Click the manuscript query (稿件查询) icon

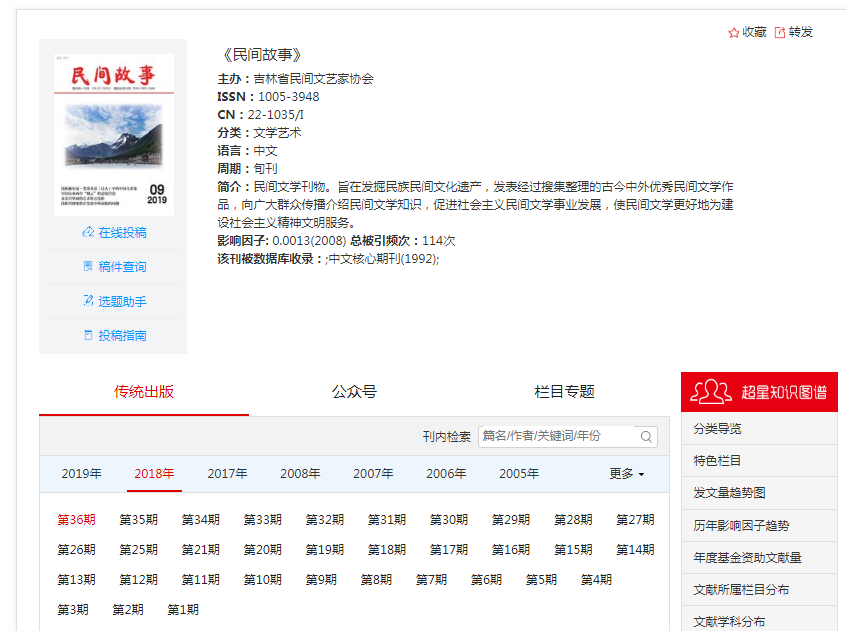coord(88,266)
